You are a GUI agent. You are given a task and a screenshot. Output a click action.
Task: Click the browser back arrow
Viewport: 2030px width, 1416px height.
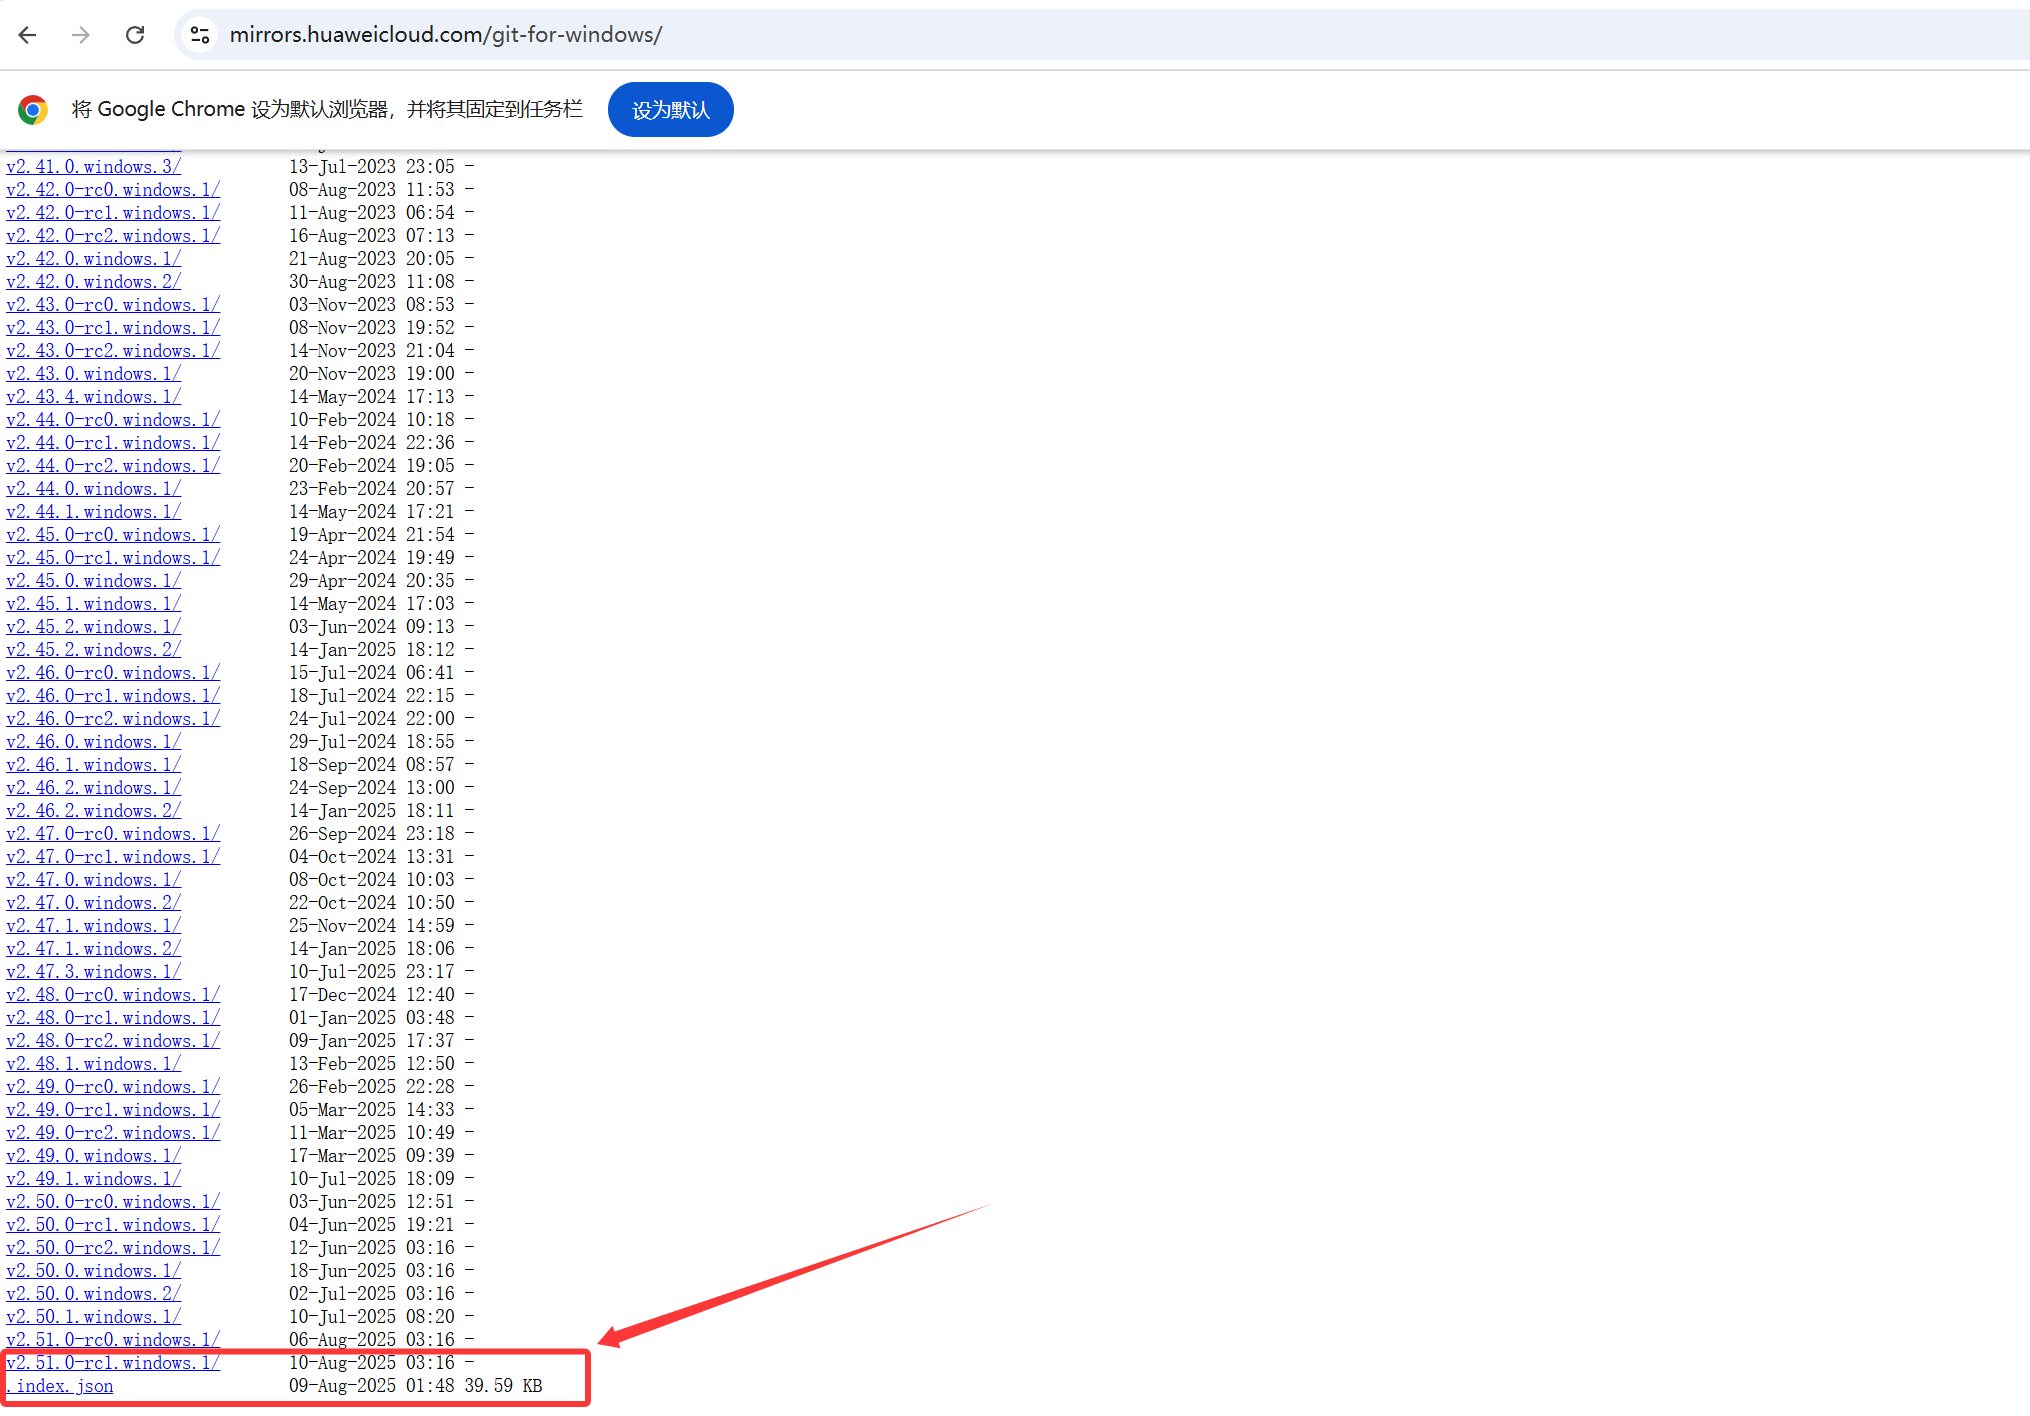[27, 35]
